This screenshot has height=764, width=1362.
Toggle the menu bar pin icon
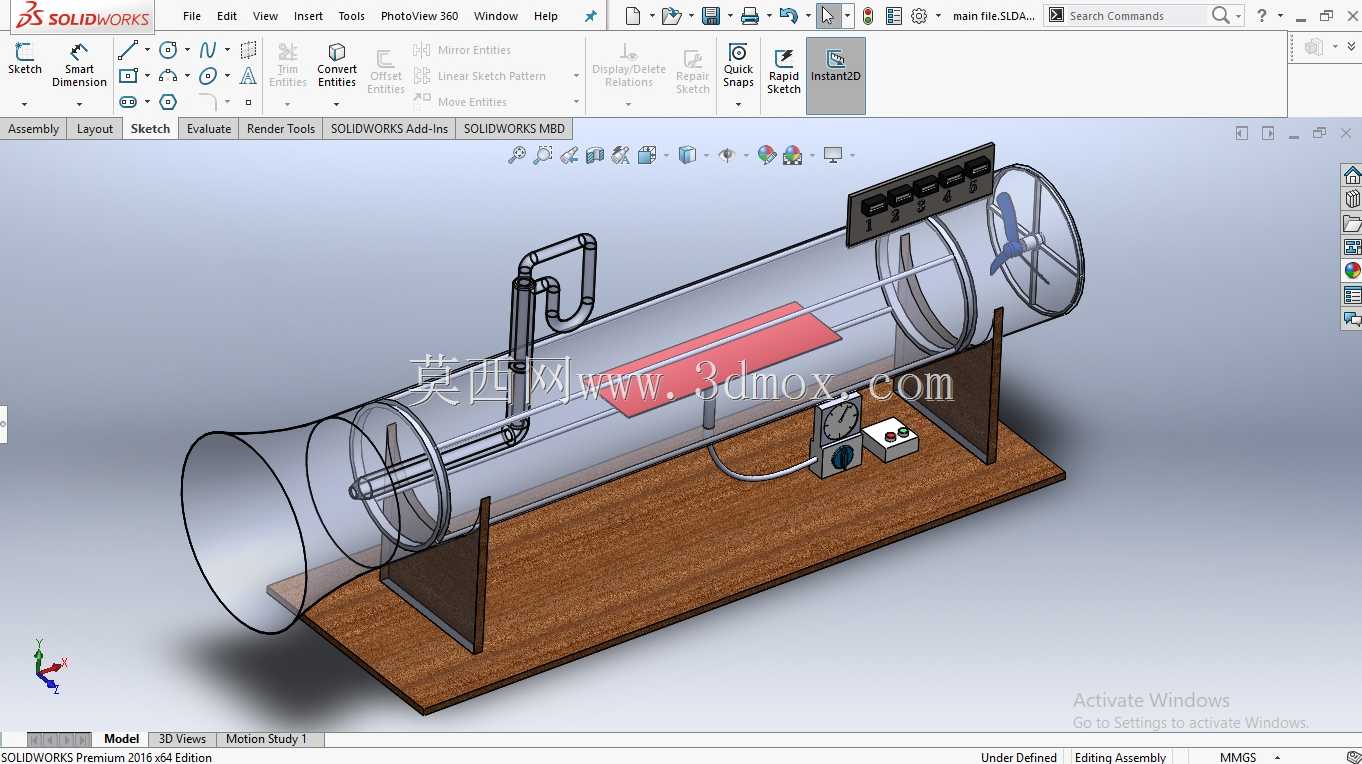coord(590,16)
